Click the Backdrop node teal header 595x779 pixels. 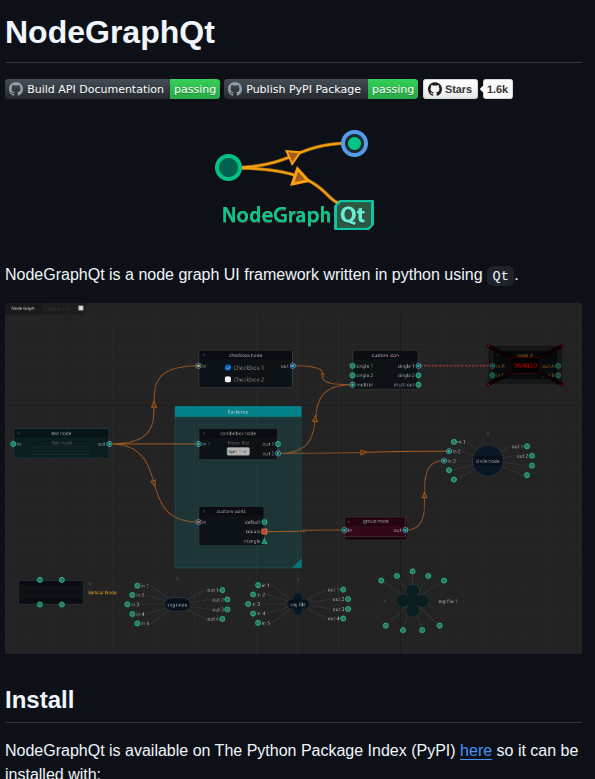point(238,411)
